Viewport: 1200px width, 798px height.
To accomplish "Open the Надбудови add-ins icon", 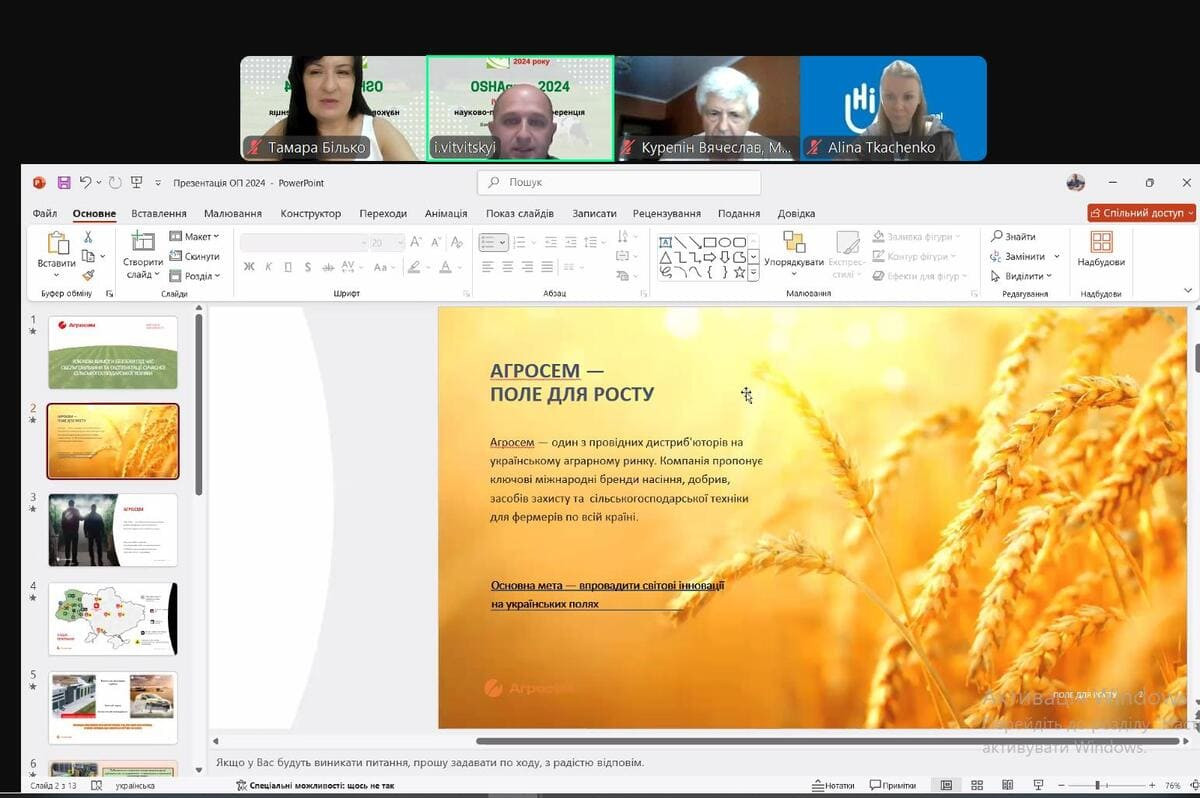I will (x=1101, y=250).
